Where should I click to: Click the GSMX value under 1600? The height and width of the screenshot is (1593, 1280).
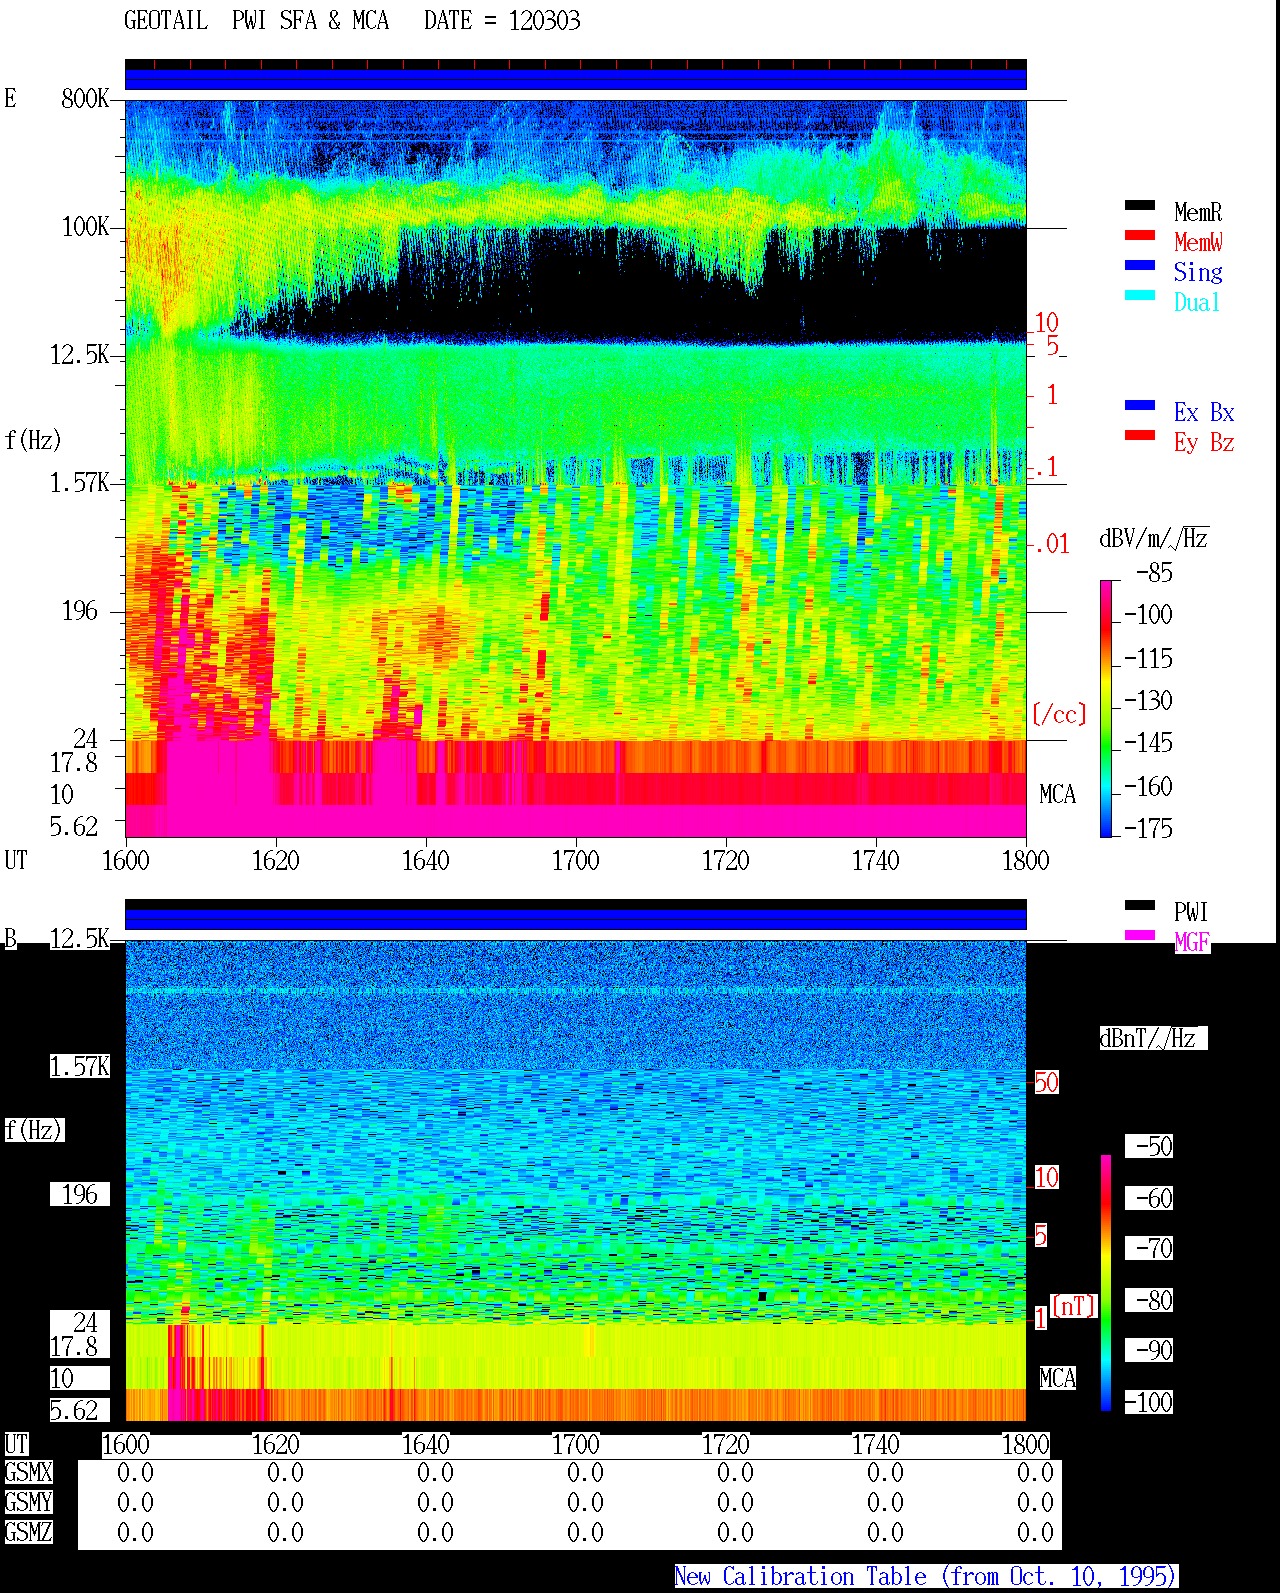pyautogui.click(x=135, y=1472)
